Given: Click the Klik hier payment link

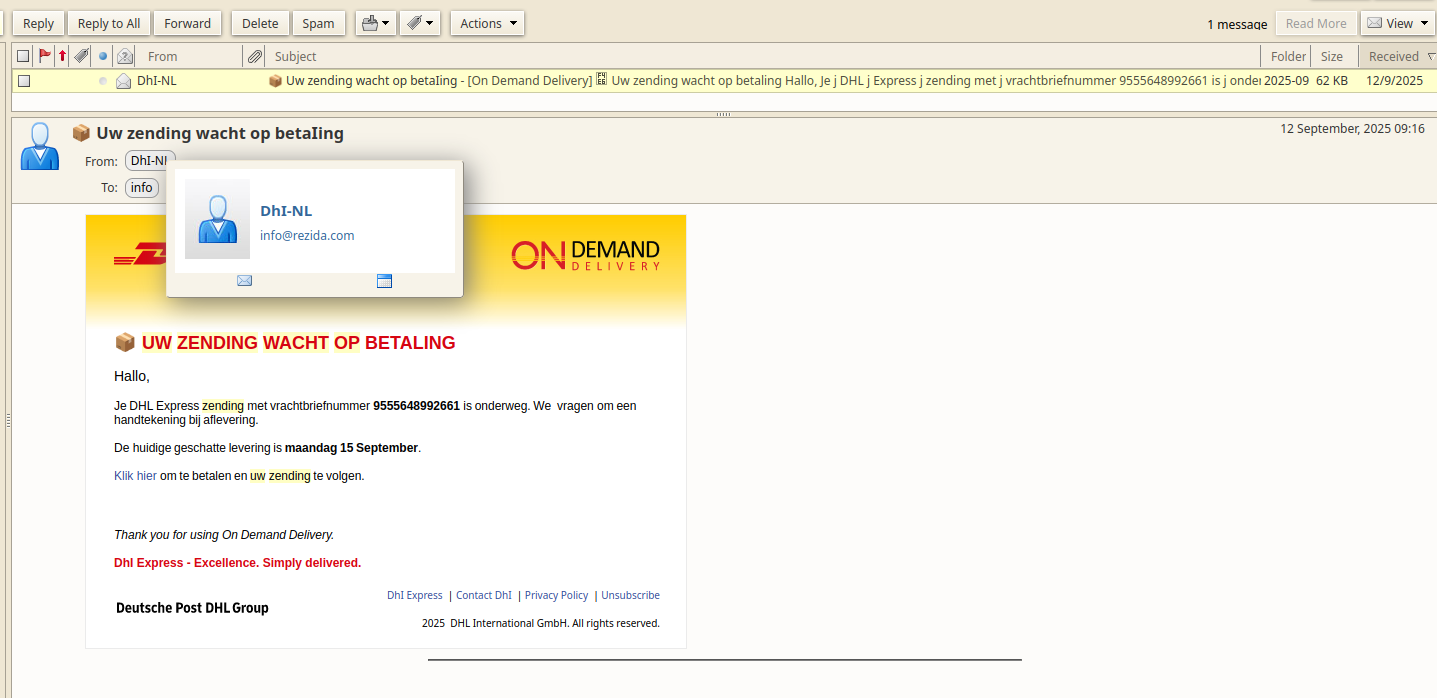Looking at the screenshot, I should point(135,475).
